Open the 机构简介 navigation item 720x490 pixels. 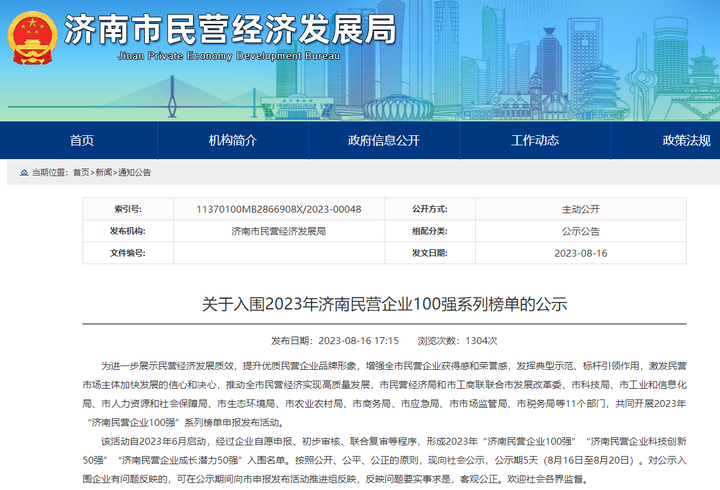tap(233, 141)
